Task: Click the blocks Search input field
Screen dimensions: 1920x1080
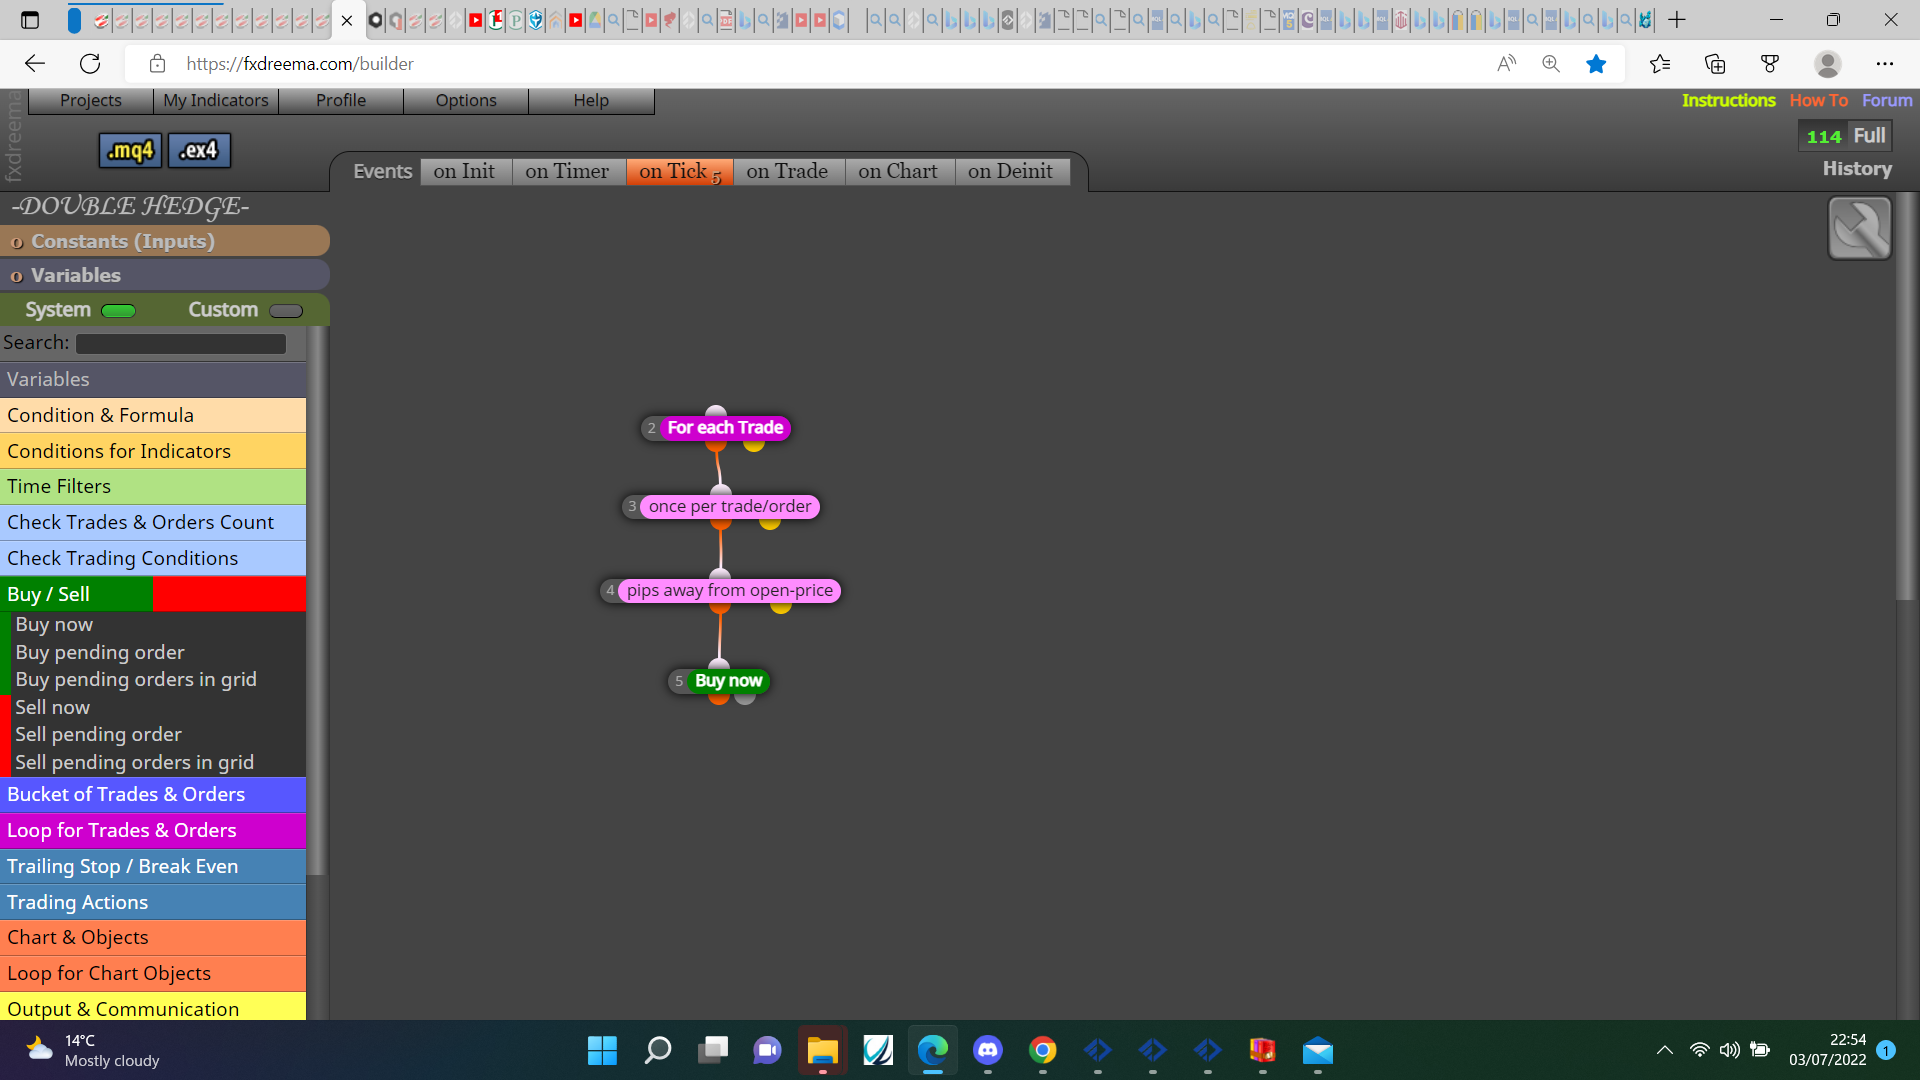Action: [181, 343]
